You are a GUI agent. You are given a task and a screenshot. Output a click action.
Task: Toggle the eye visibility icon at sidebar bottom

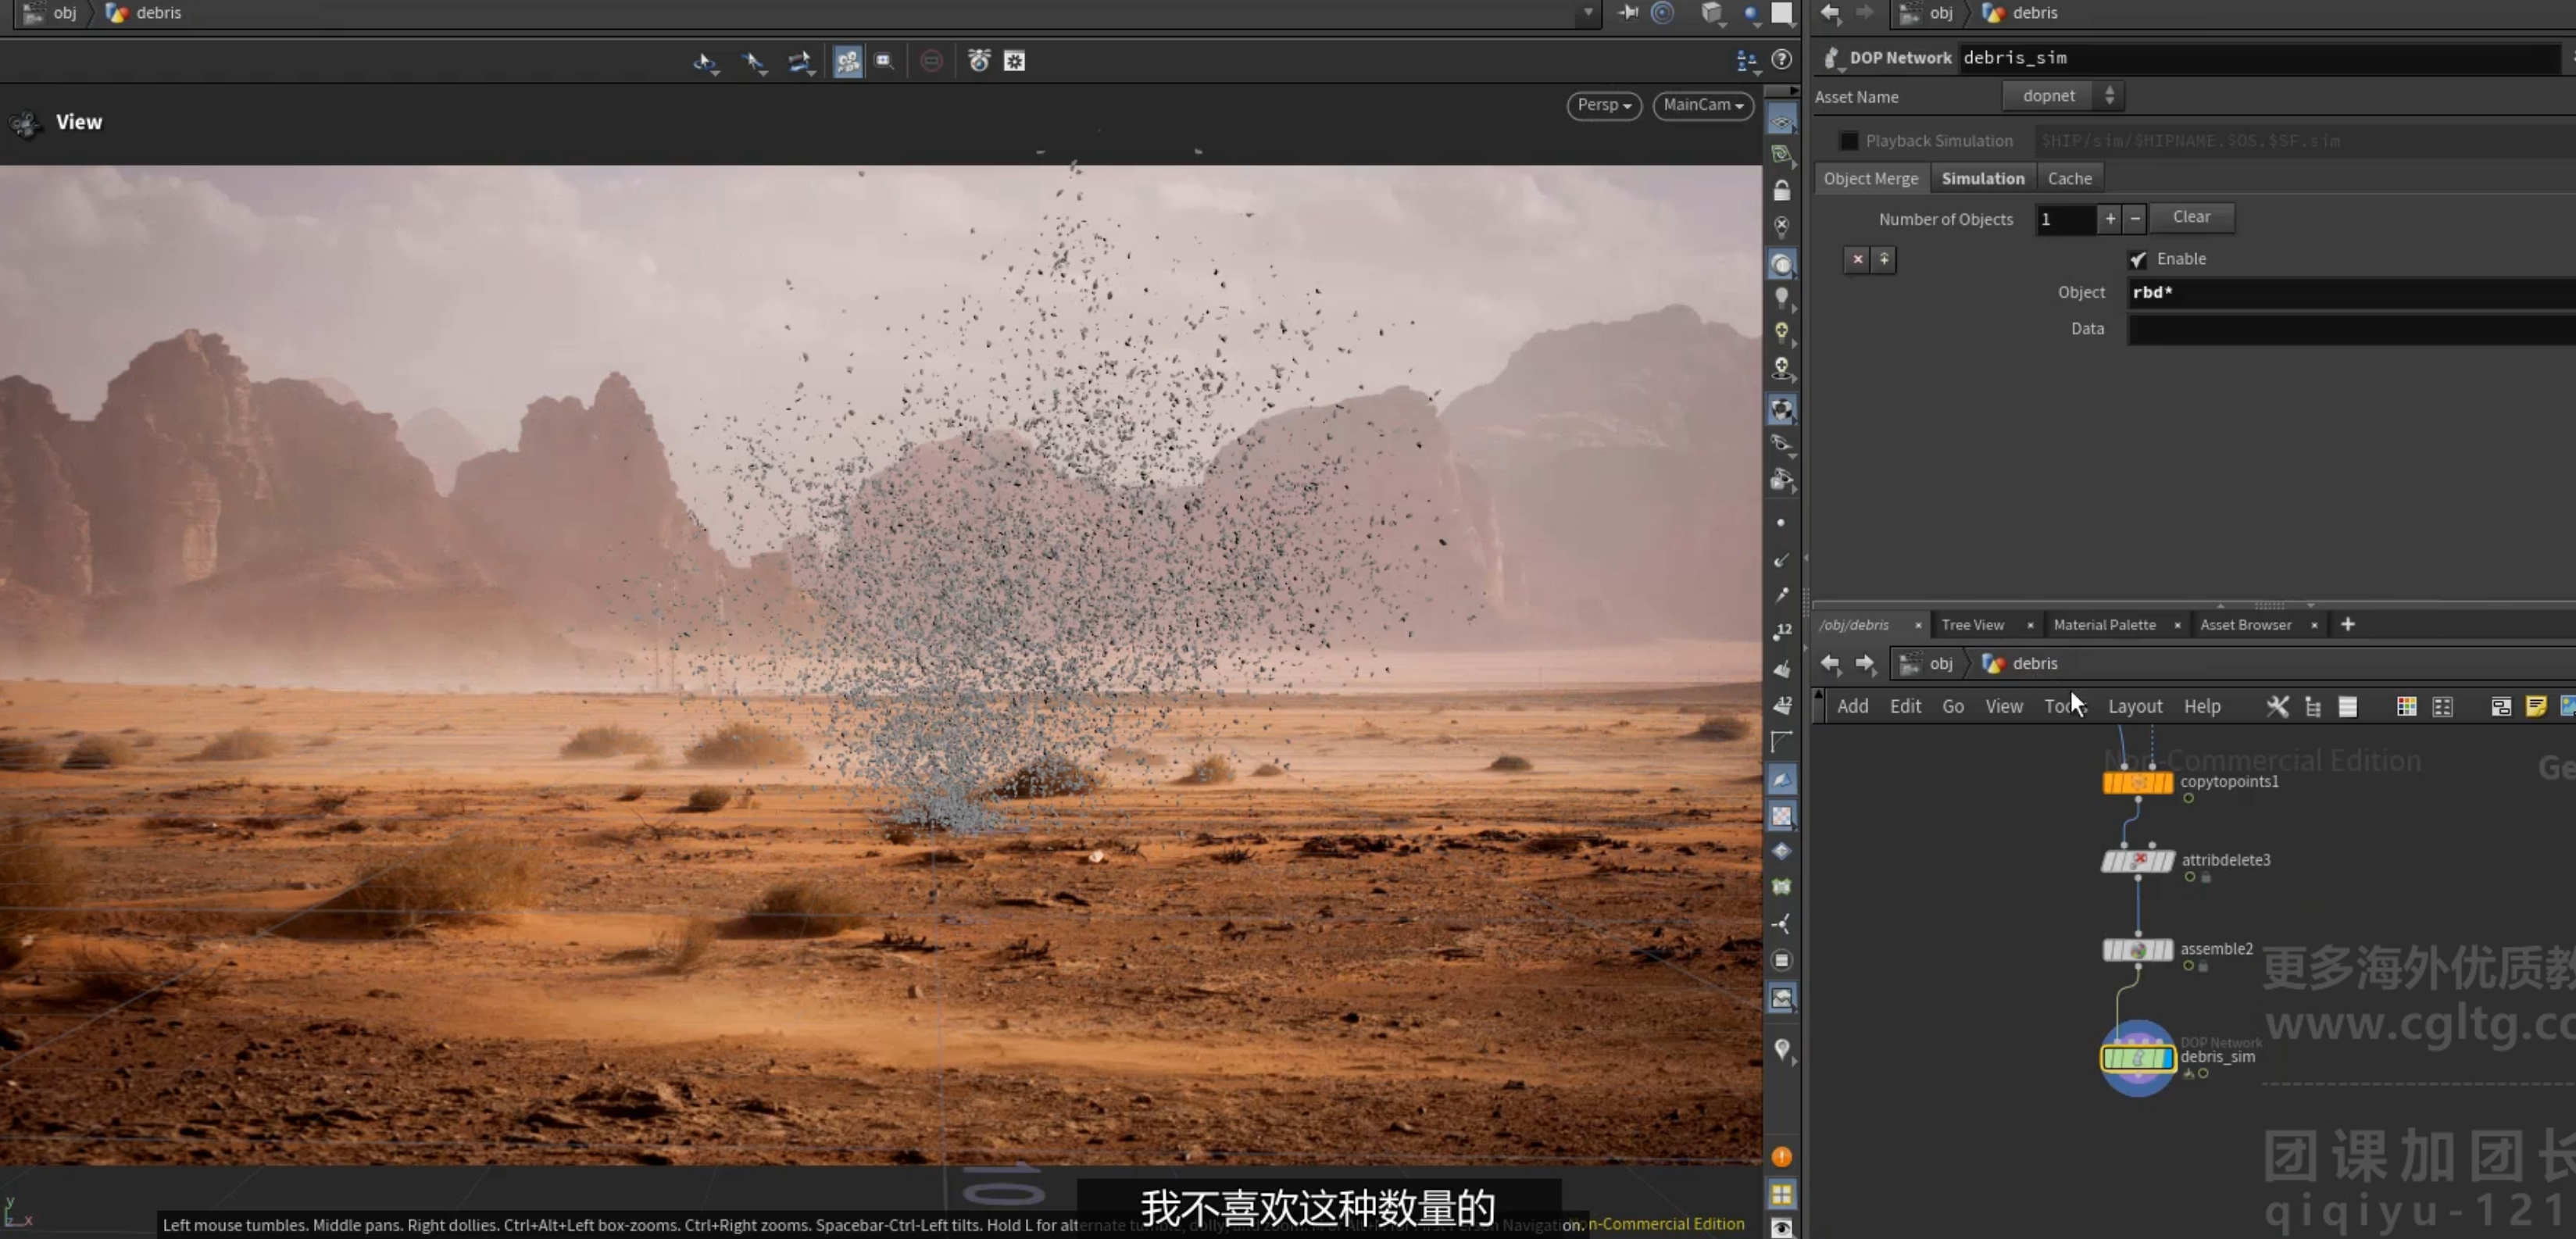[x=1781, y=1227]
